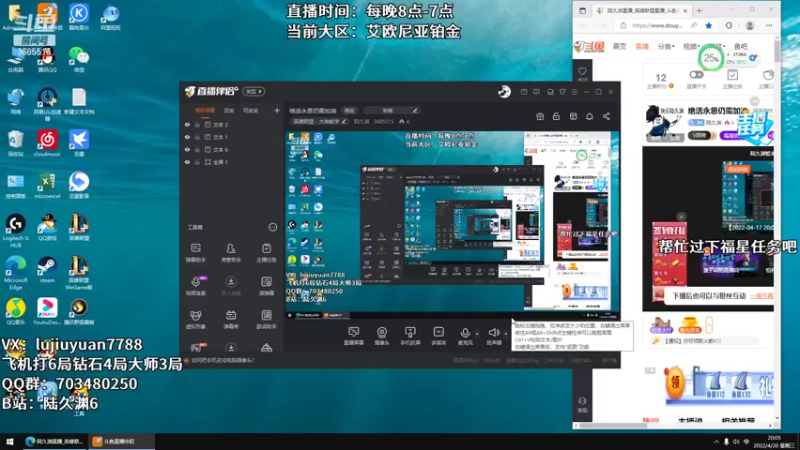The height and width of the screenshot is (450, 800).
Task: Toggle the lock on 全屏 1 layer
Action: [x=197, y=162]
